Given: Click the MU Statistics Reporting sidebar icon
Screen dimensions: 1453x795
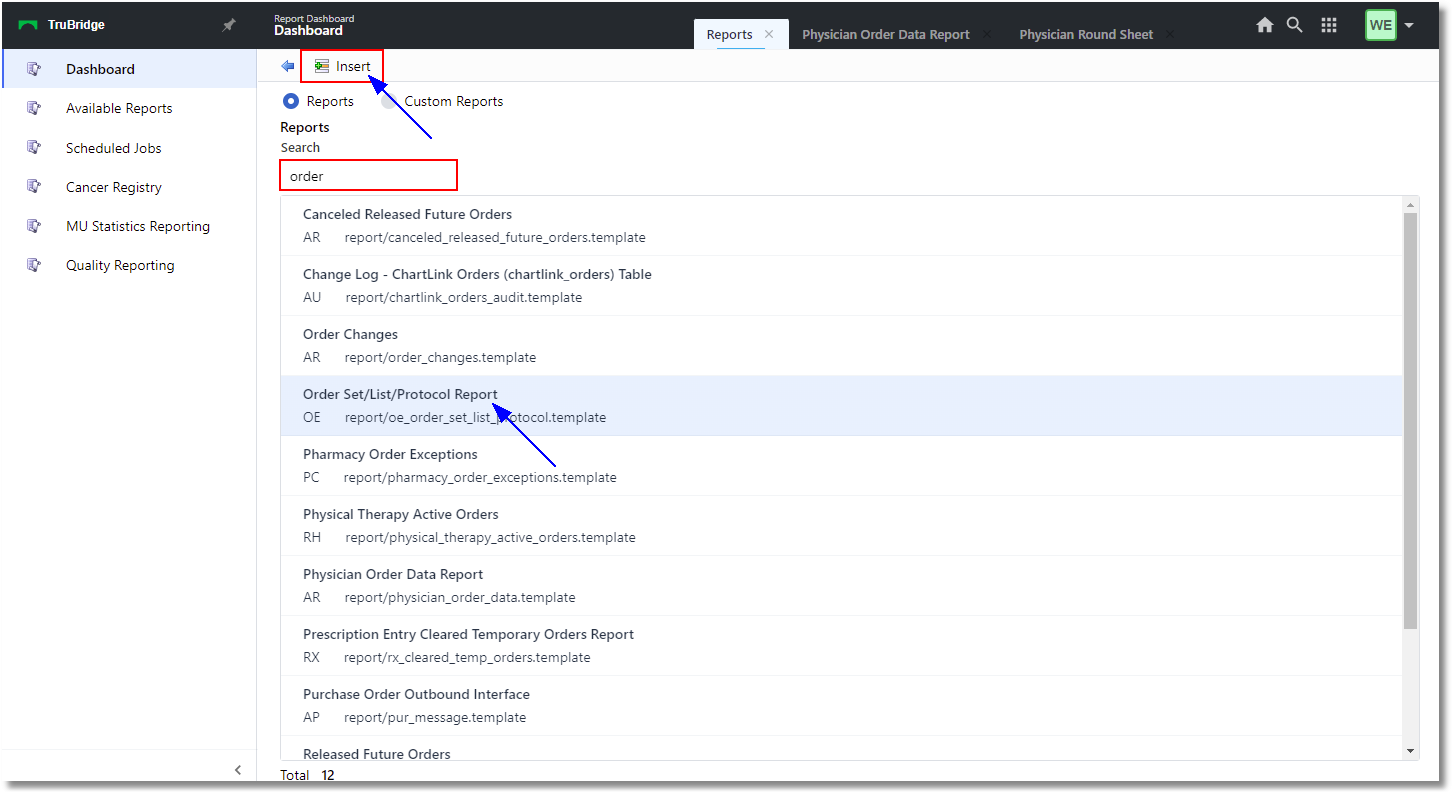Looking at the screenshot, I should tap(34, 226).
